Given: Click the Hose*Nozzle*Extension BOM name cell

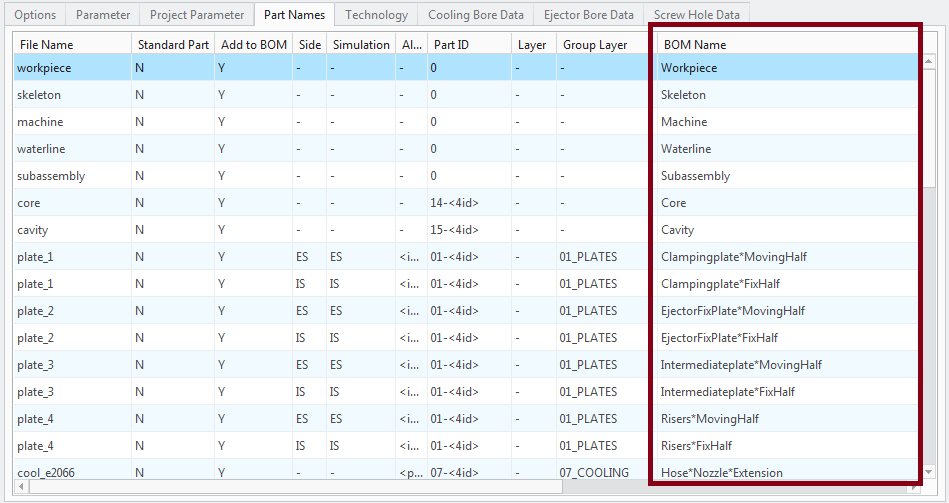Looking at the screenshot, I should tap(721, 472).
